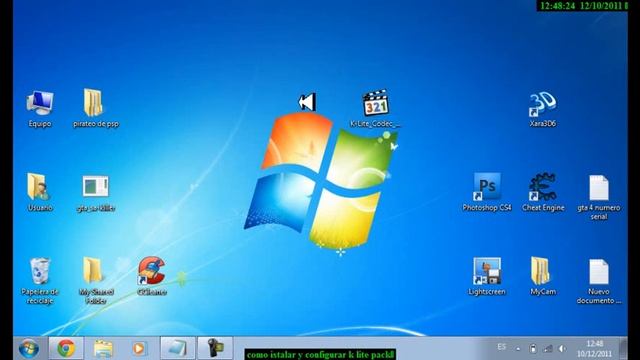
Task: Open the Windows Start menu
Action: pyautogui.click(x=29, y=349)
